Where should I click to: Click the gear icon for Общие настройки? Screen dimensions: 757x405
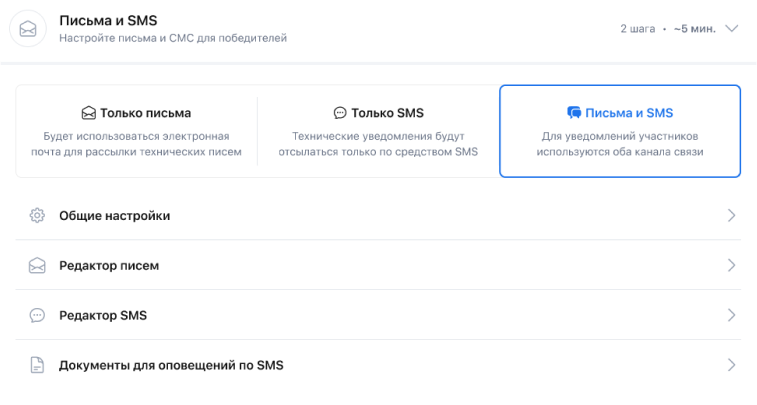[x=37, y=215]
